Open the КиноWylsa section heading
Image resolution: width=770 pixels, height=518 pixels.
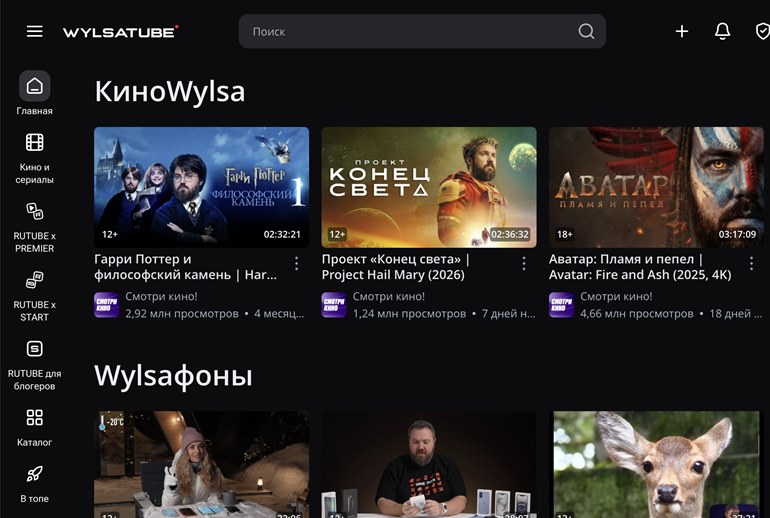[x=169, y=91]
